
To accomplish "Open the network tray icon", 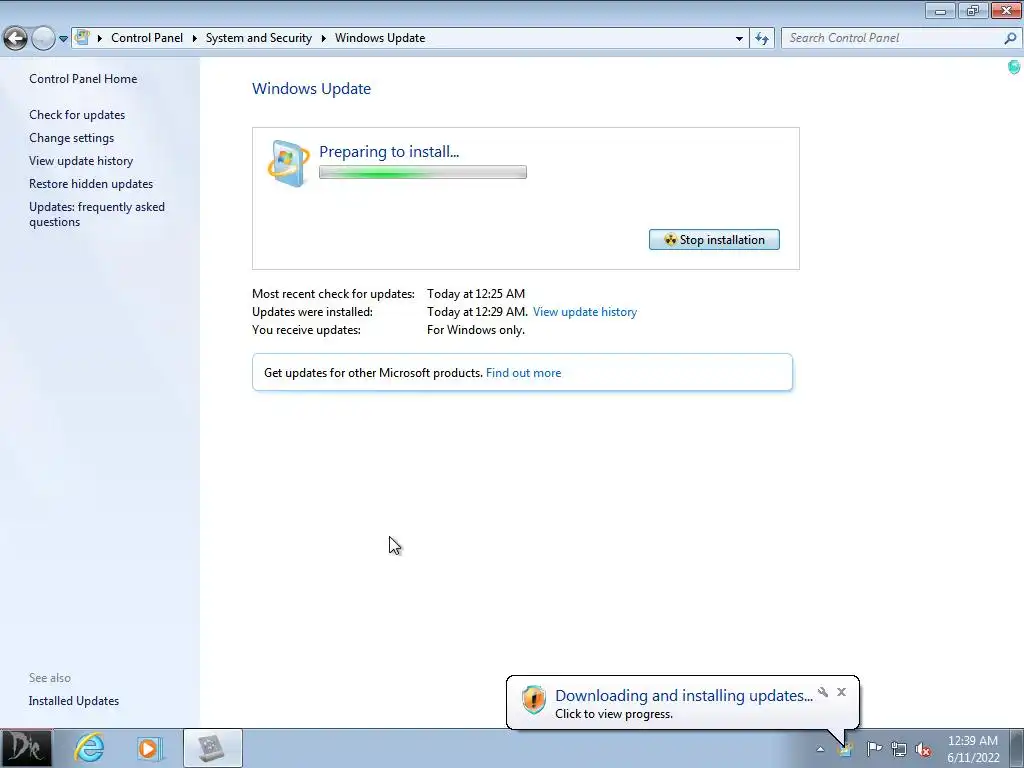I will click(899, 749).
